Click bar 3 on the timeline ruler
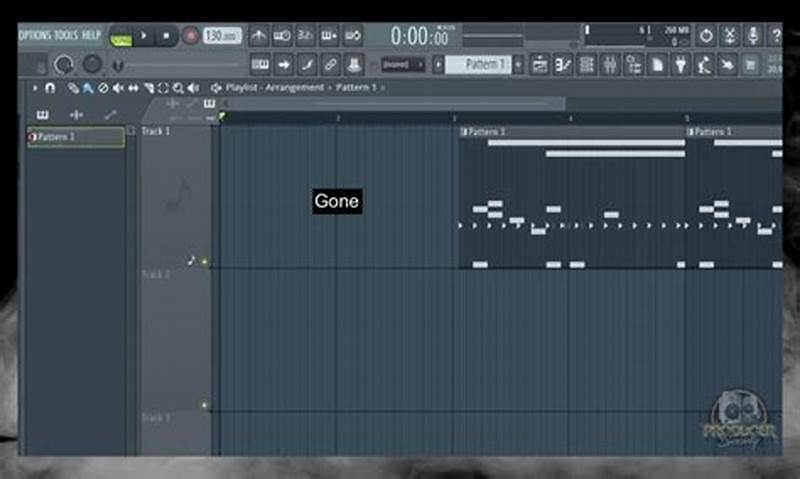This screenshot has width=800, height=479. [x=454, y=118]
